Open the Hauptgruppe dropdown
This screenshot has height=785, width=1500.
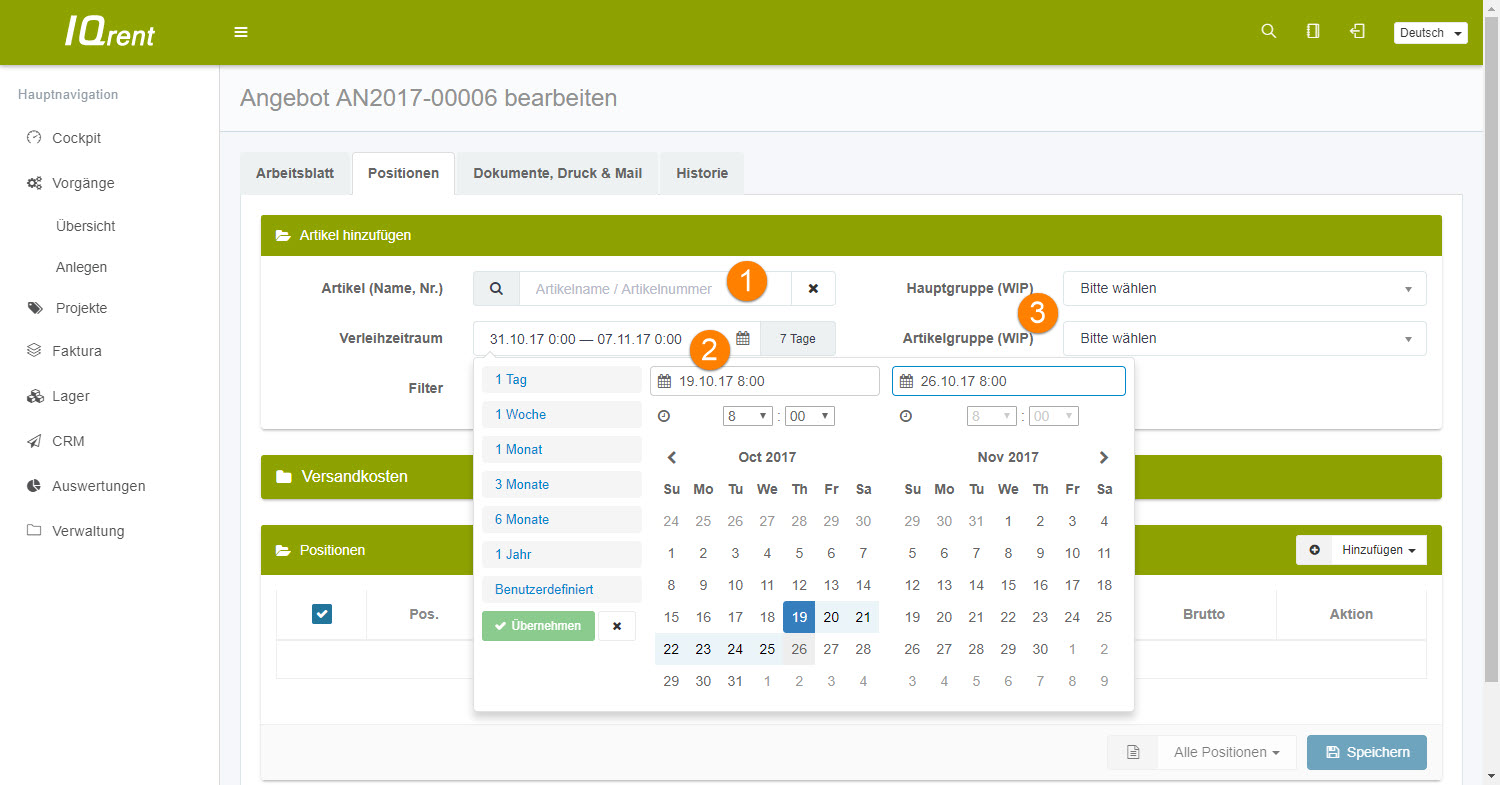point(1244,288)
